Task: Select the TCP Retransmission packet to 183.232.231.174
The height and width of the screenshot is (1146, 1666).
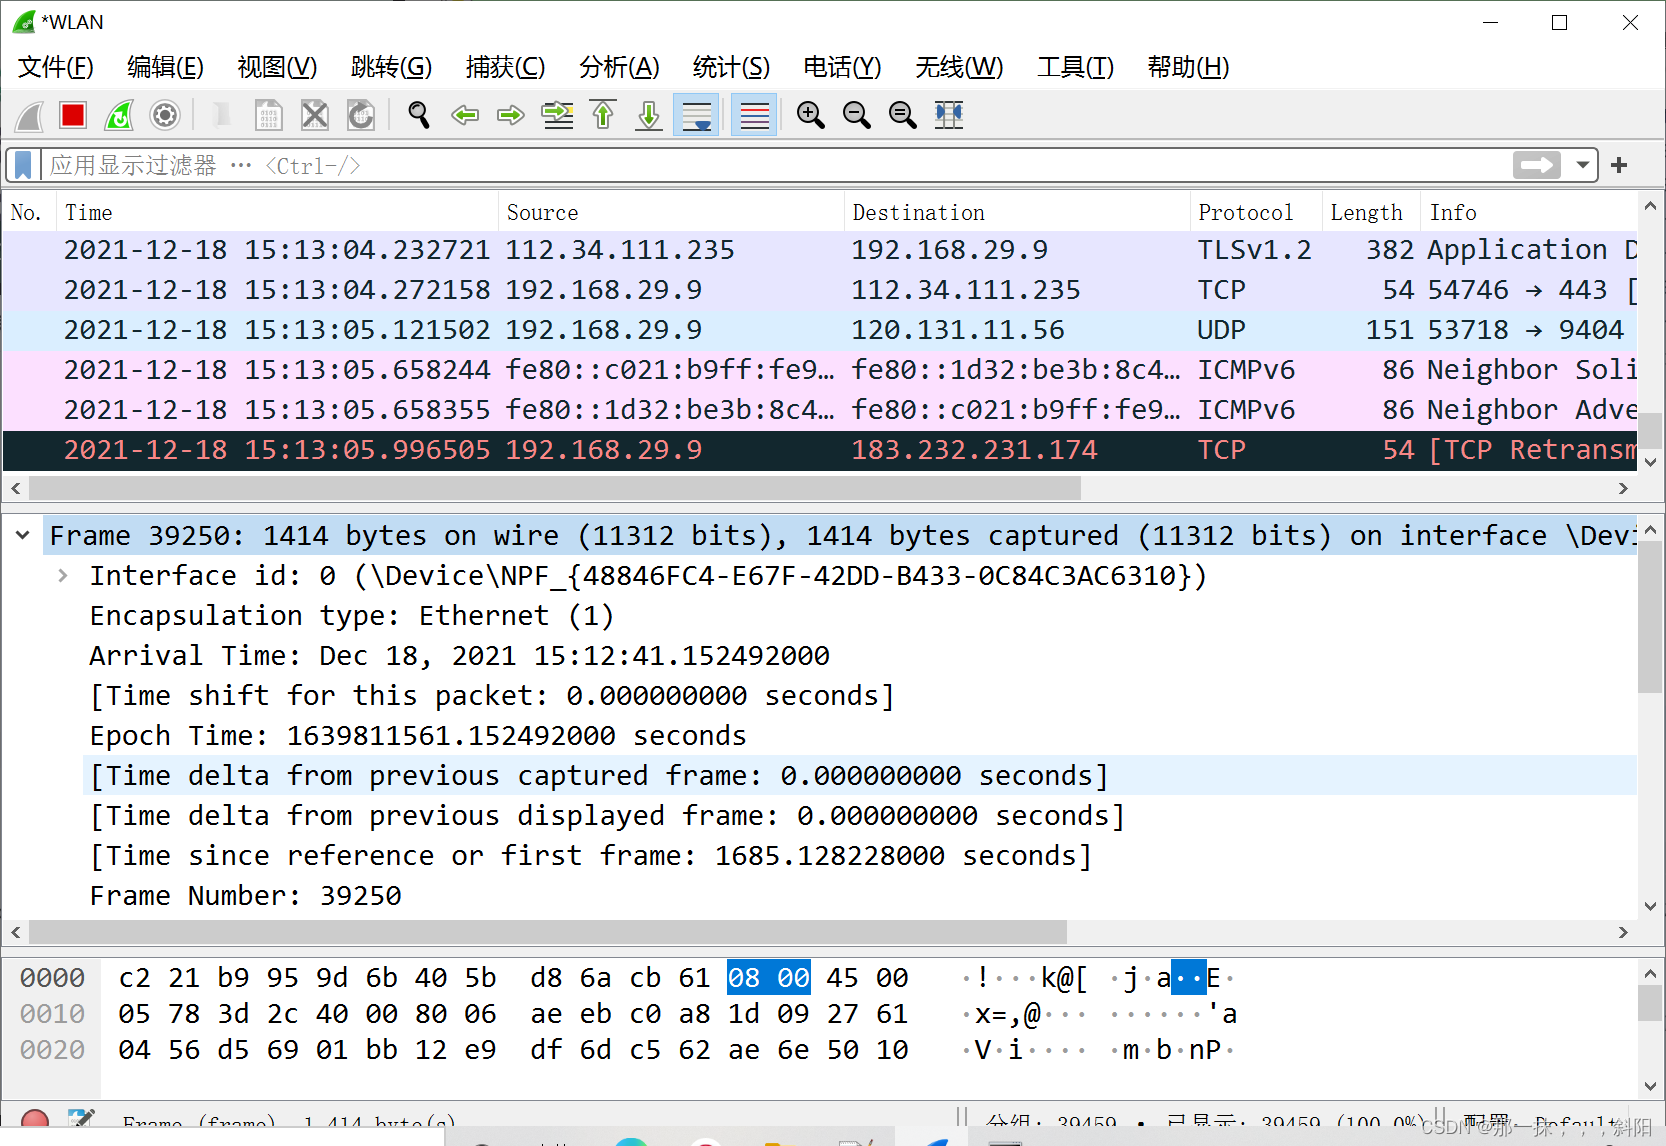Action: point(820,450)
